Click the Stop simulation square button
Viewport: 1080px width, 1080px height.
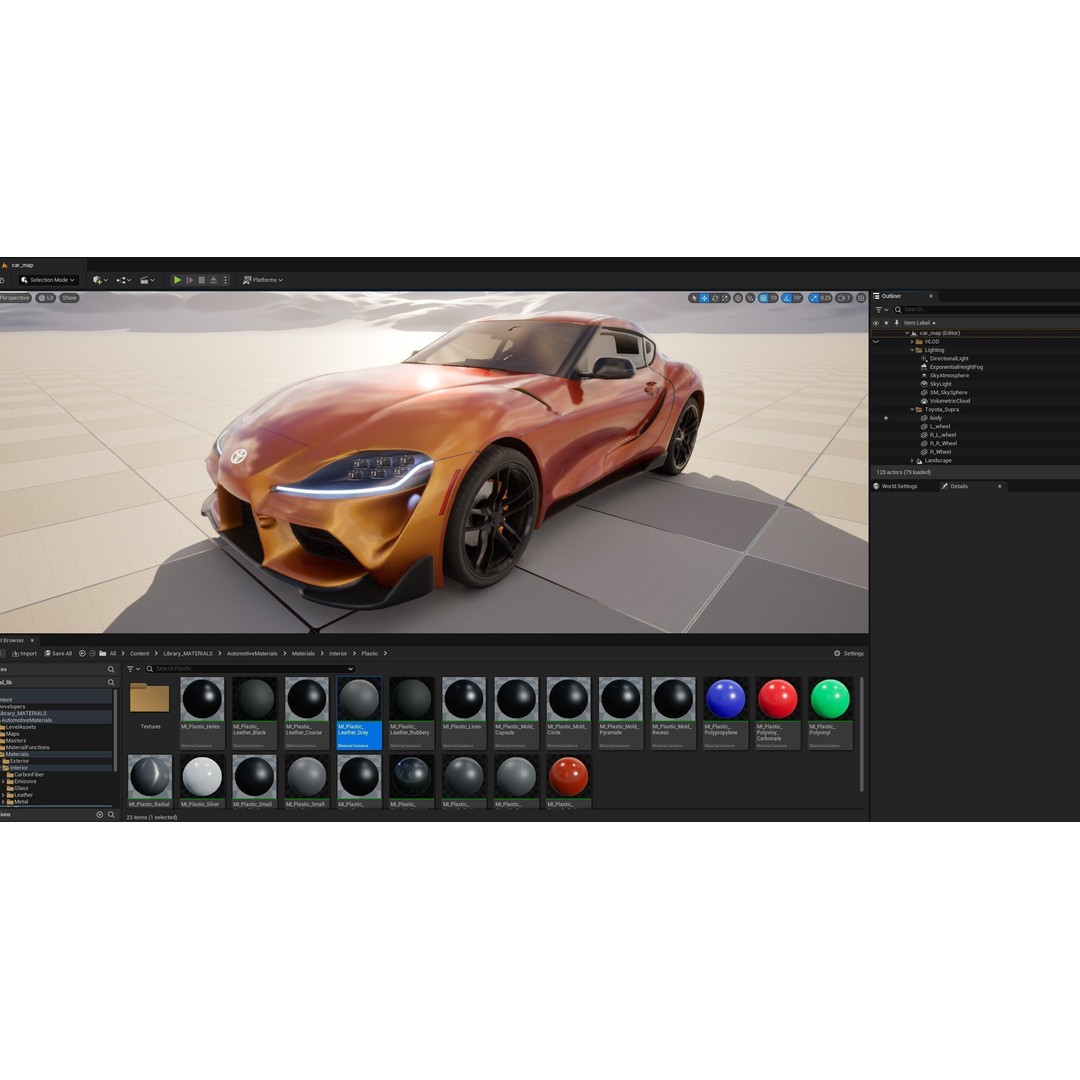pyautogui.click(x=202, y=280)
